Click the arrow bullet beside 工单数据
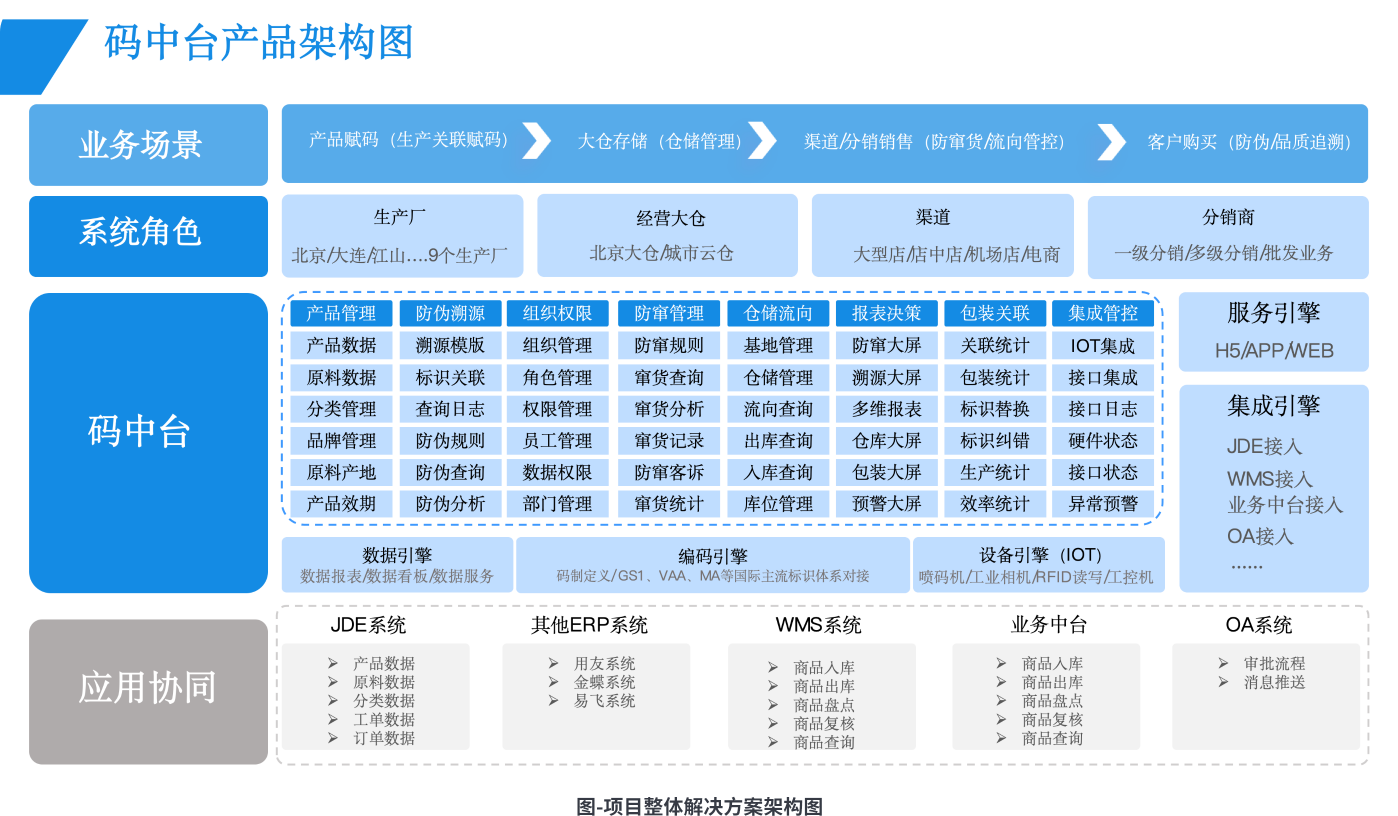The width and height of the screenshot is (1398, 816). tap(333, 720)
